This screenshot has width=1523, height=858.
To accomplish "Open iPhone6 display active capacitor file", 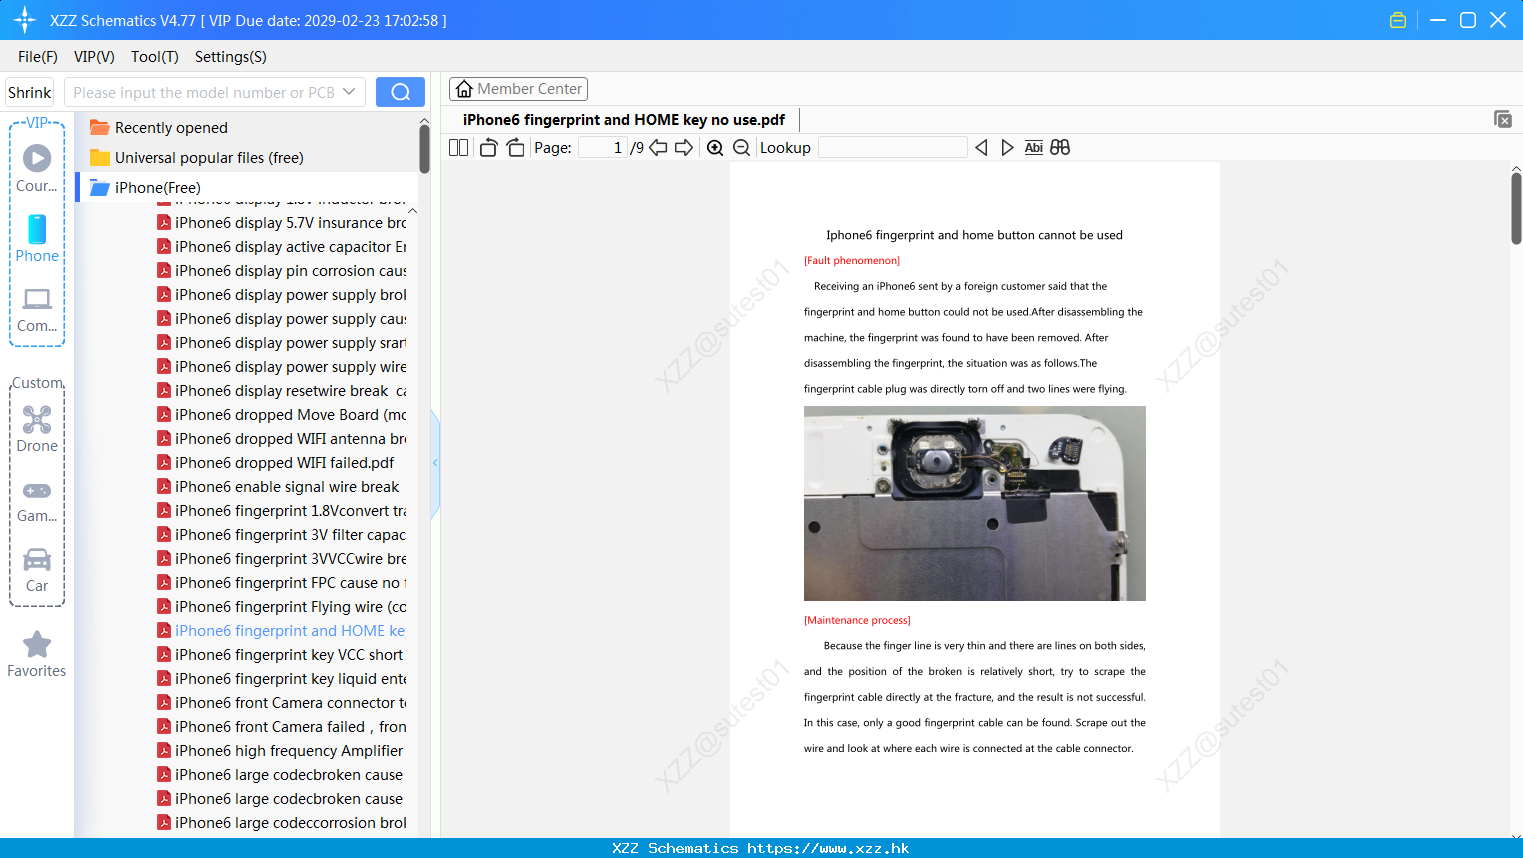I will 282,247.
